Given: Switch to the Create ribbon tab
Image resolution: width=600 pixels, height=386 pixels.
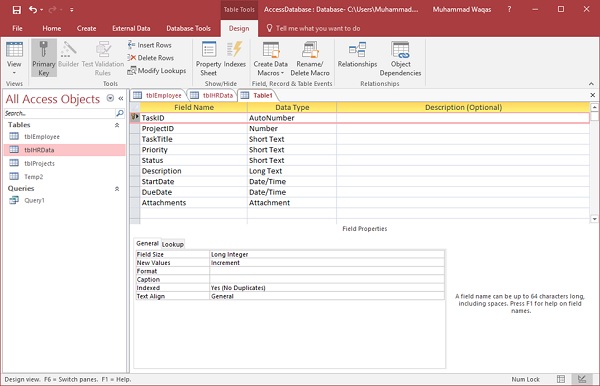Looking at the screenshot, I should pyautogui.click(x=86, y=28).
